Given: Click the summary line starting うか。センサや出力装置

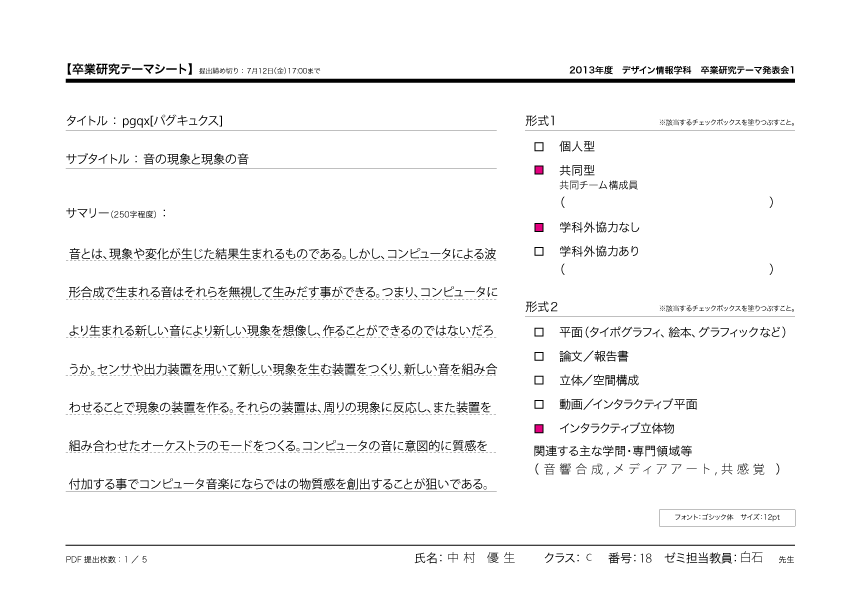Looking at the screenshot, I should click(283, 369).
